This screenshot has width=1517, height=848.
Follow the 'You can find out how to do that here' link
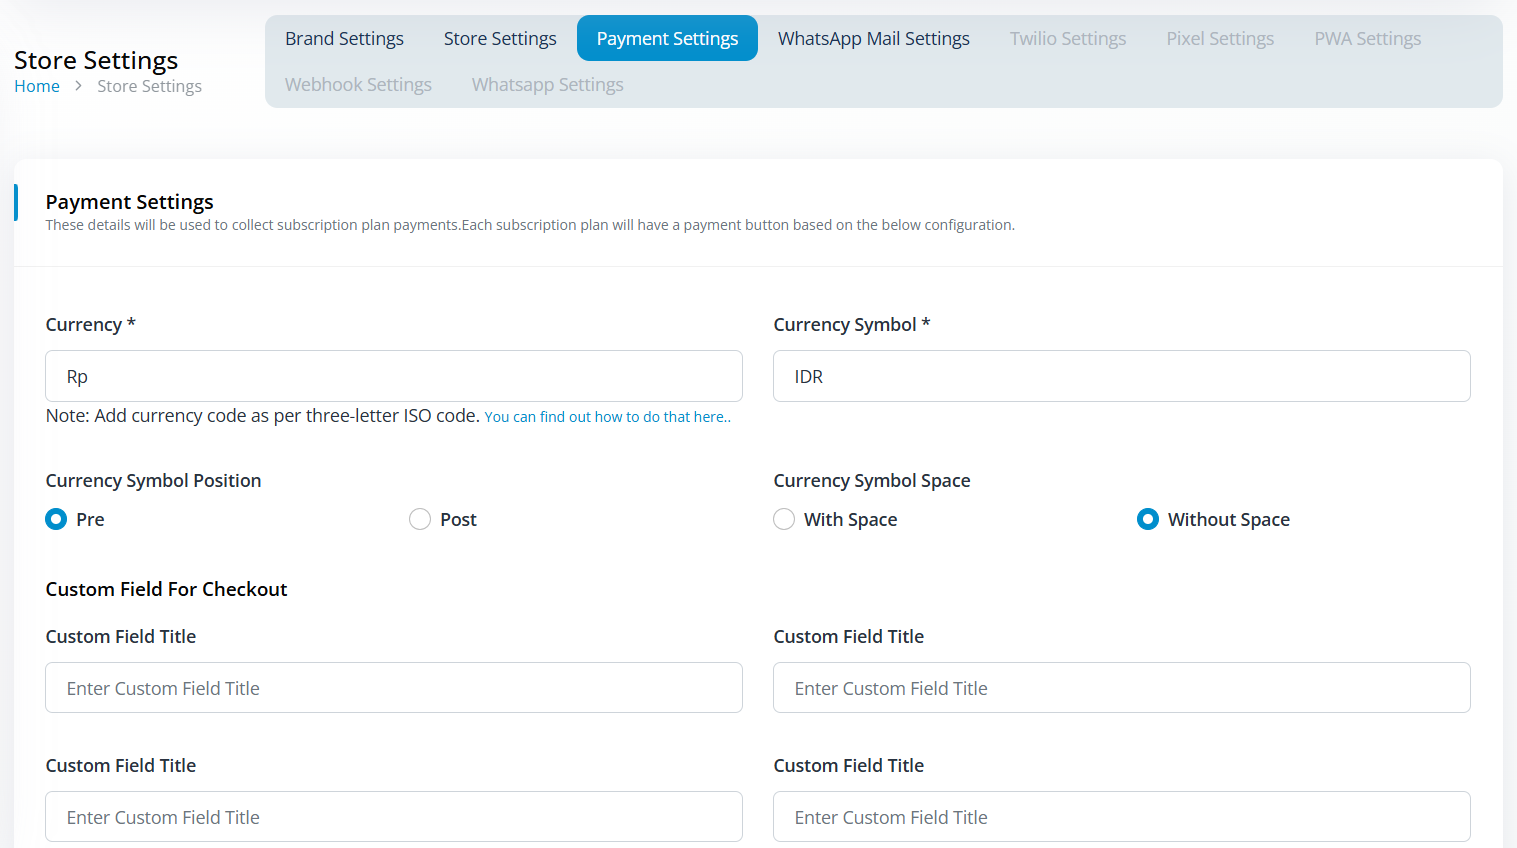[608, 417]
